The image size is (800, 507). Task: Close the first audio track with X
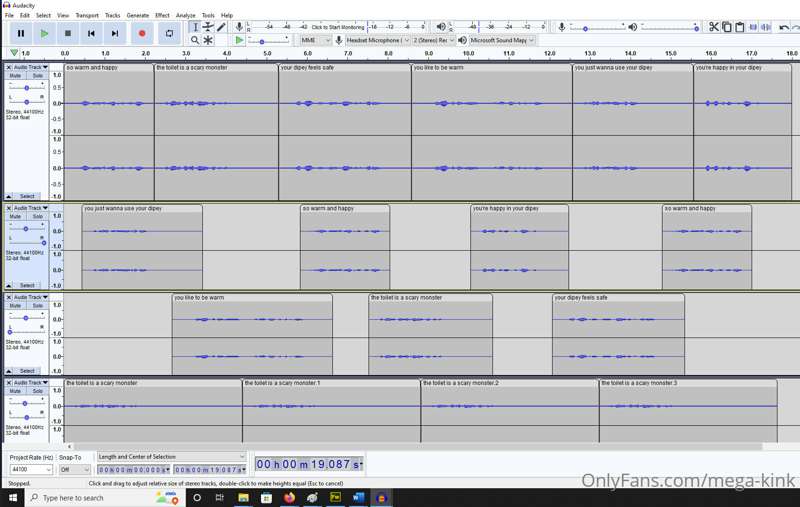click(9, 67)
